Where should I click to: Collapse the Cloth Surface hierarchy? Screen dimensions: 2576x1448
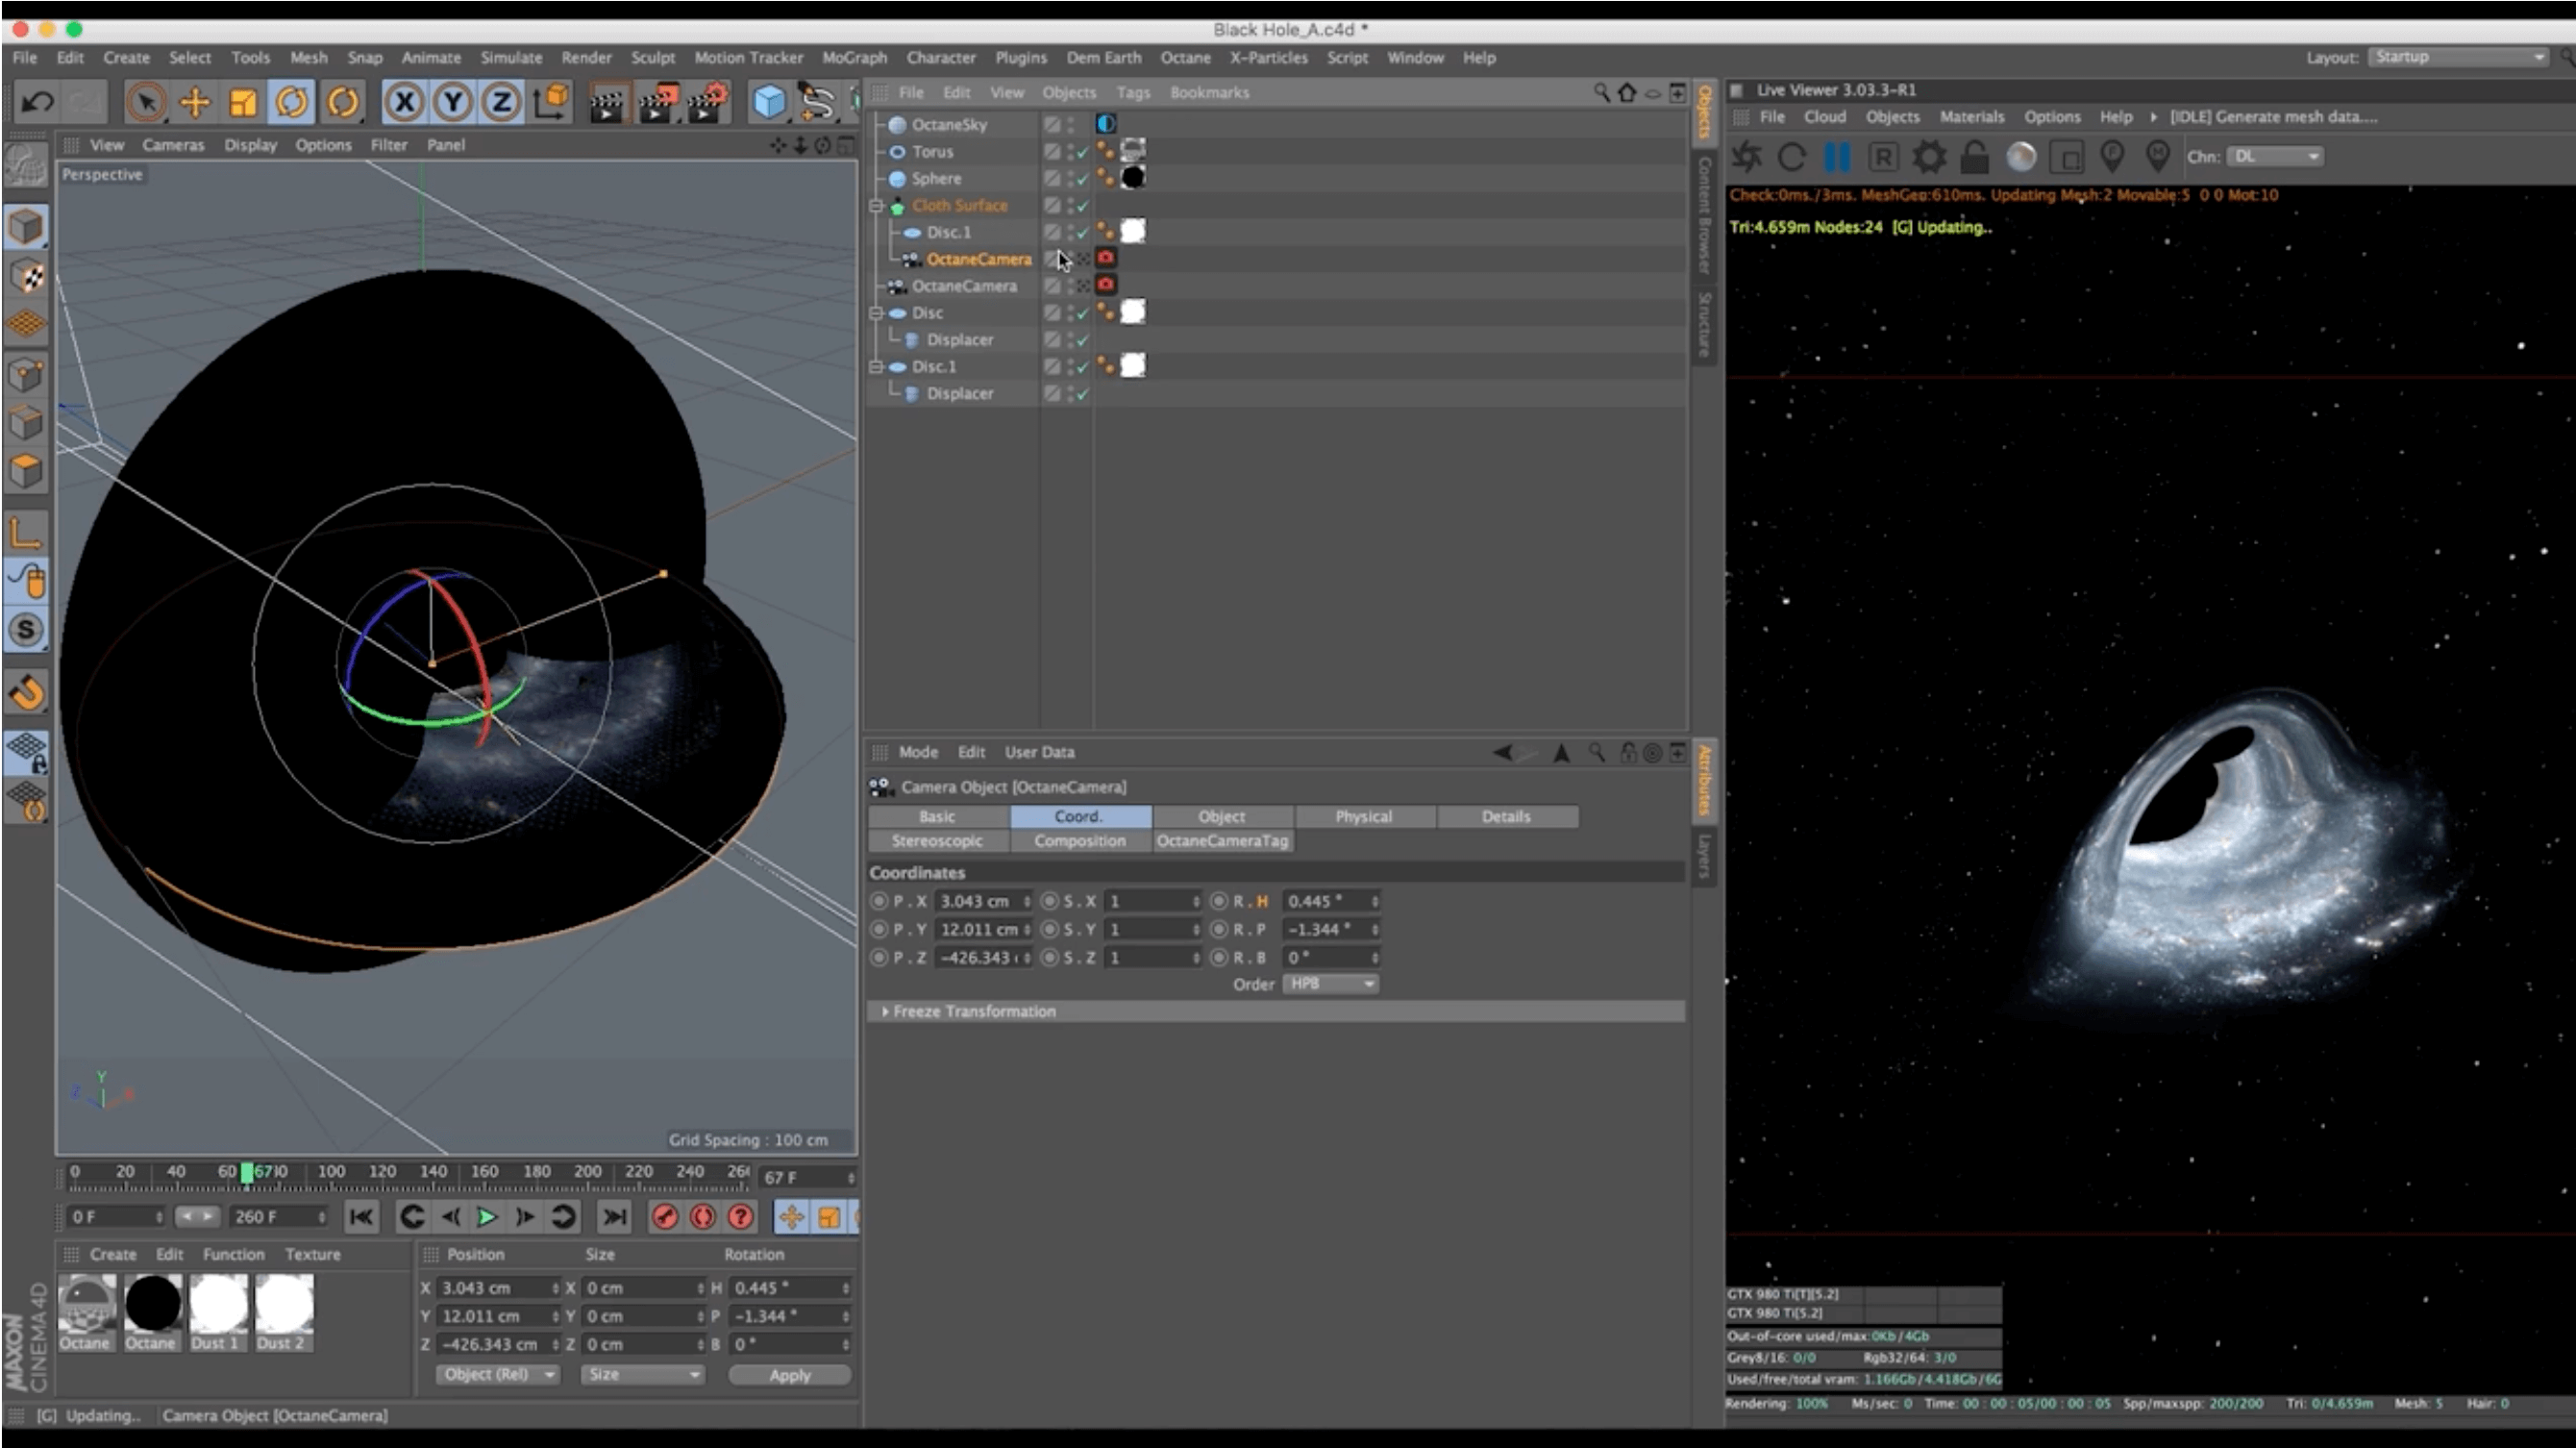tap(876, 206)
